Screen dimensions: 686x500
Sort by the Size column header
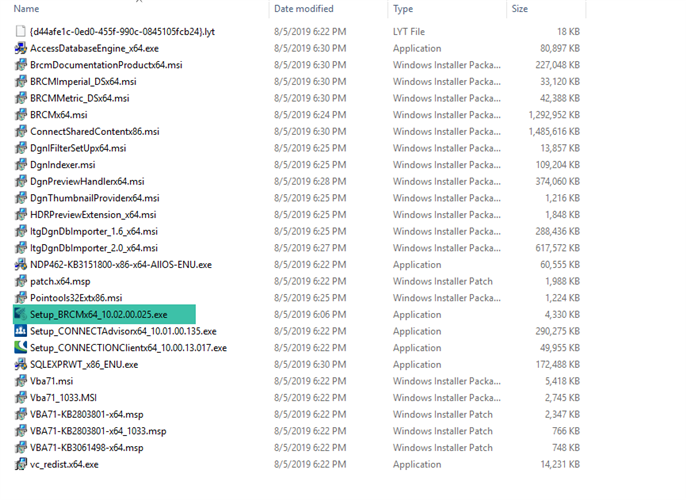520,9
